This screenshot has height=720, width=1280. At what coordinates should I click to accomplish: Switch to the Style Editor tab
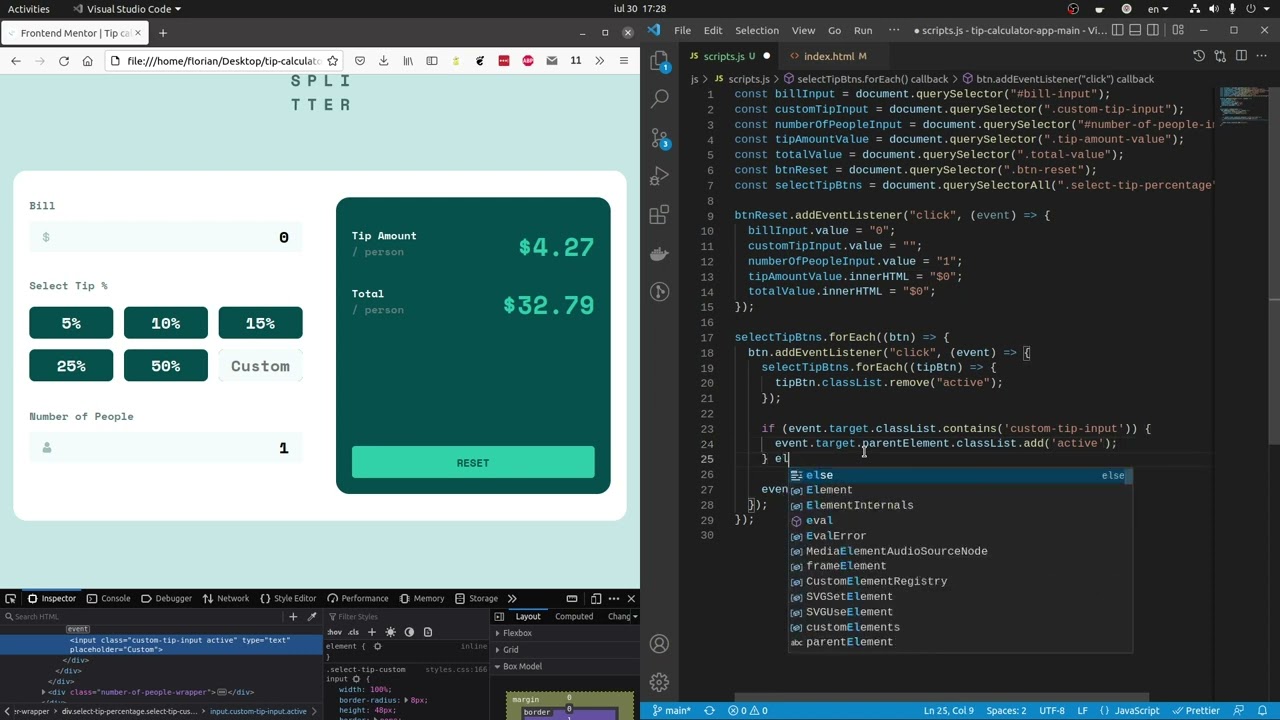tap(288, 598)
